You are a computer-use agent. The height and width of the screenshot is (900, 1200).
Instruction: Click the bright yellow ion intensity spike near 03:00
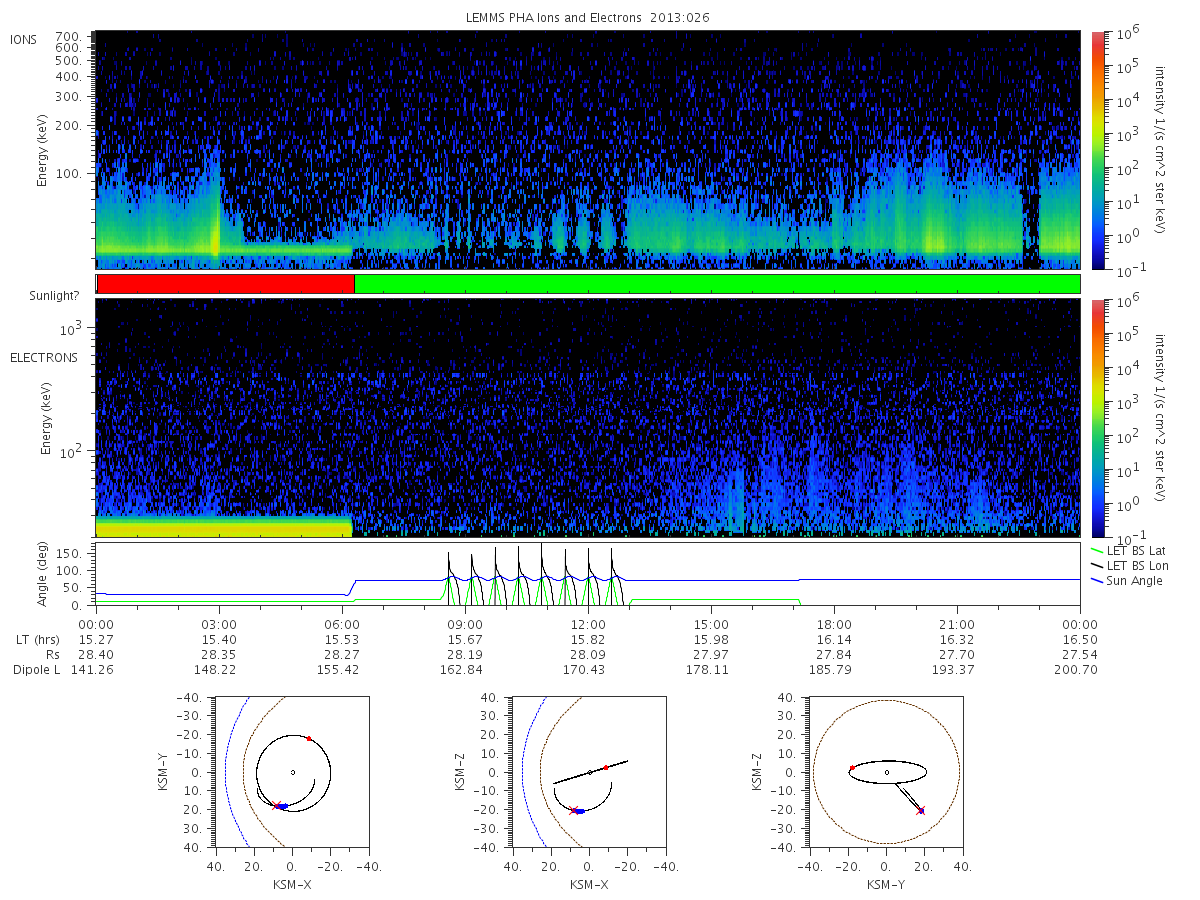coord(215,238)
